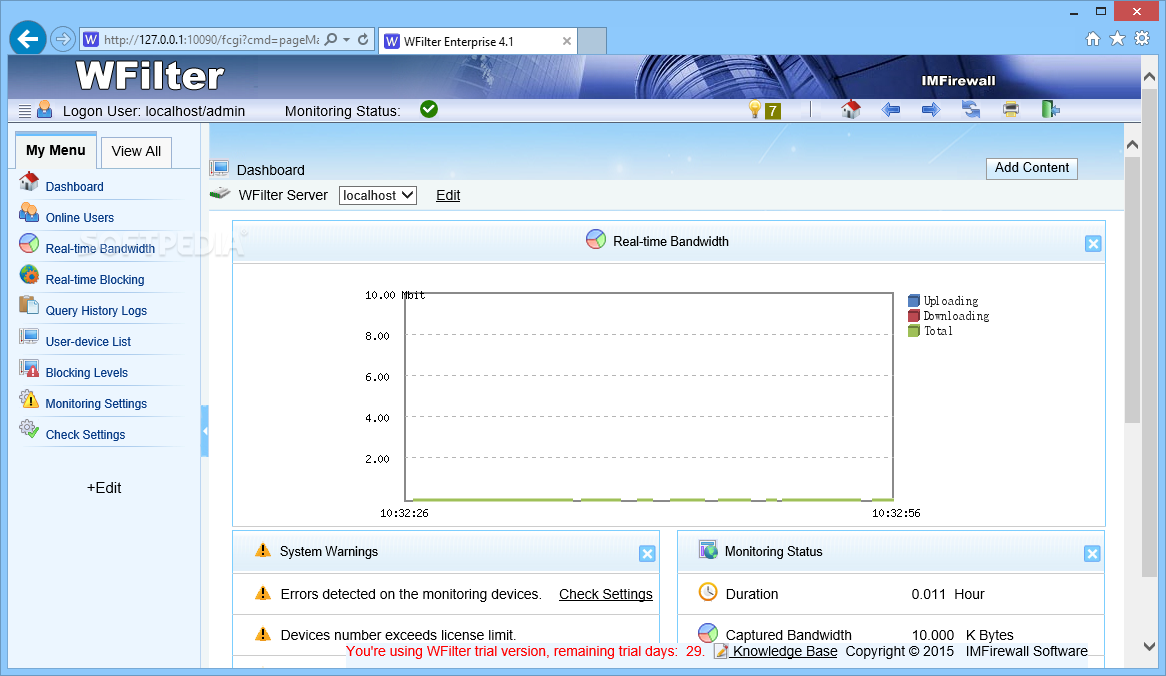Open Check Settings gear icon
The height and width of the screenshot is (676, 1166).
tap(29, 429)
